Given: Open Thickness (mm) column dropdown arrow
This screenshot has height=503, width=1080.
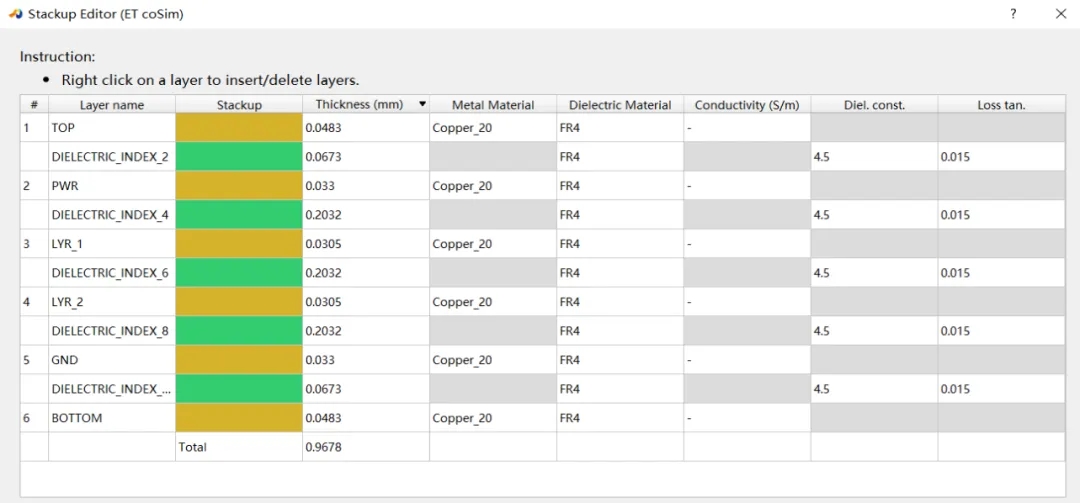Looking at the screenshot, I should 422,104.
